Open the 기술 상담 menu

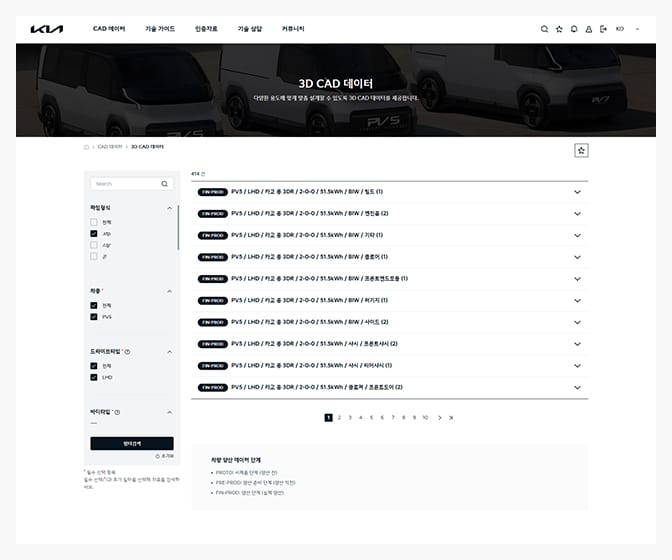(250, 29)
